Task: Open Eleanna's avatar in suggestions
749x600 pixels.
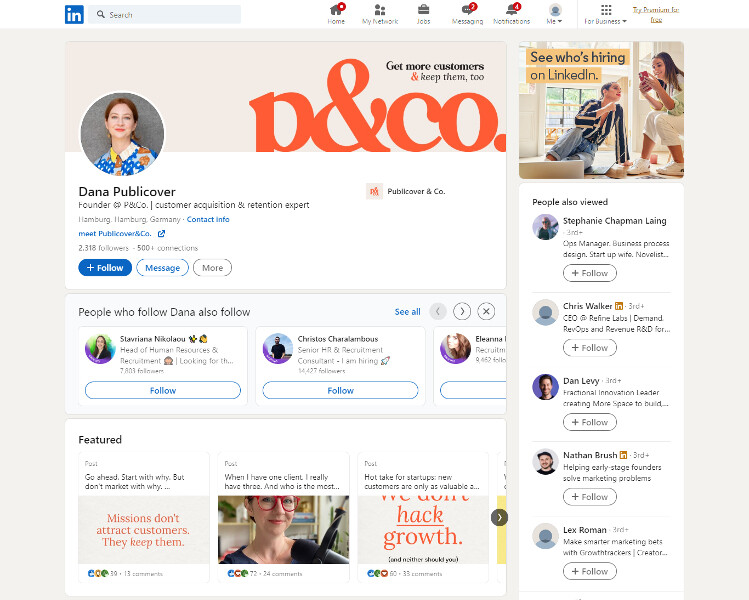Action: (x=455, y=348)
